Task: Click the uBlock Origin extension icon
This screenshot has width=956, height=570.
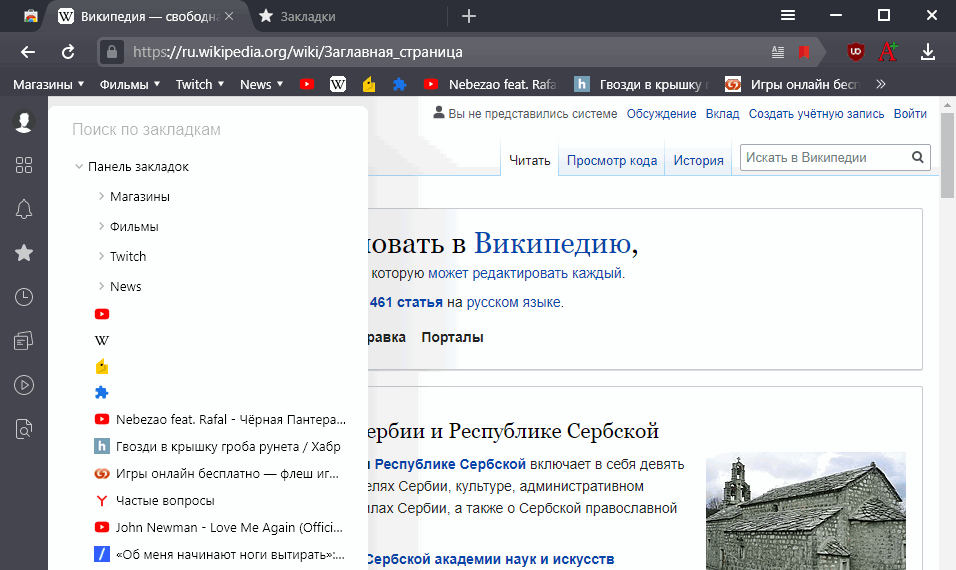Action: pos(855,52)
